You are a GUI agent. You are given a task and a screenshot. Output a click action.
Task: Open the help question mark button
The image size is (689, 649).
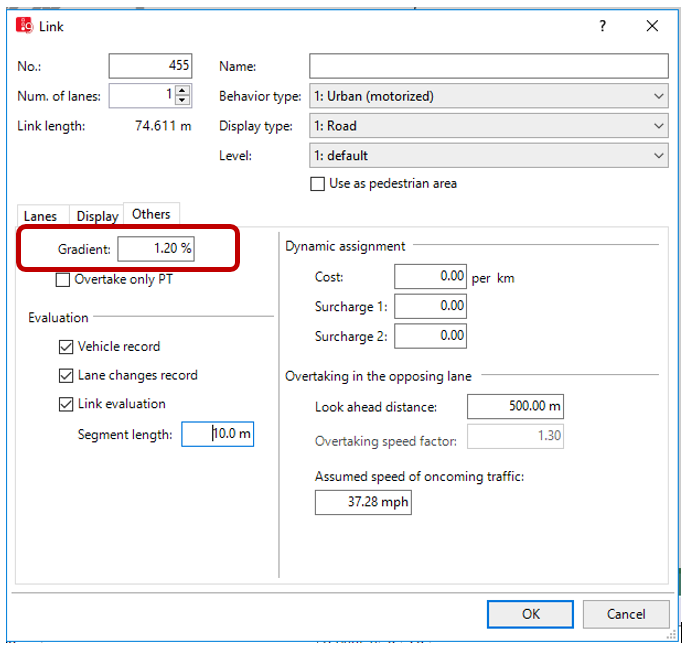pyautogui.click(x=602, y=26)
